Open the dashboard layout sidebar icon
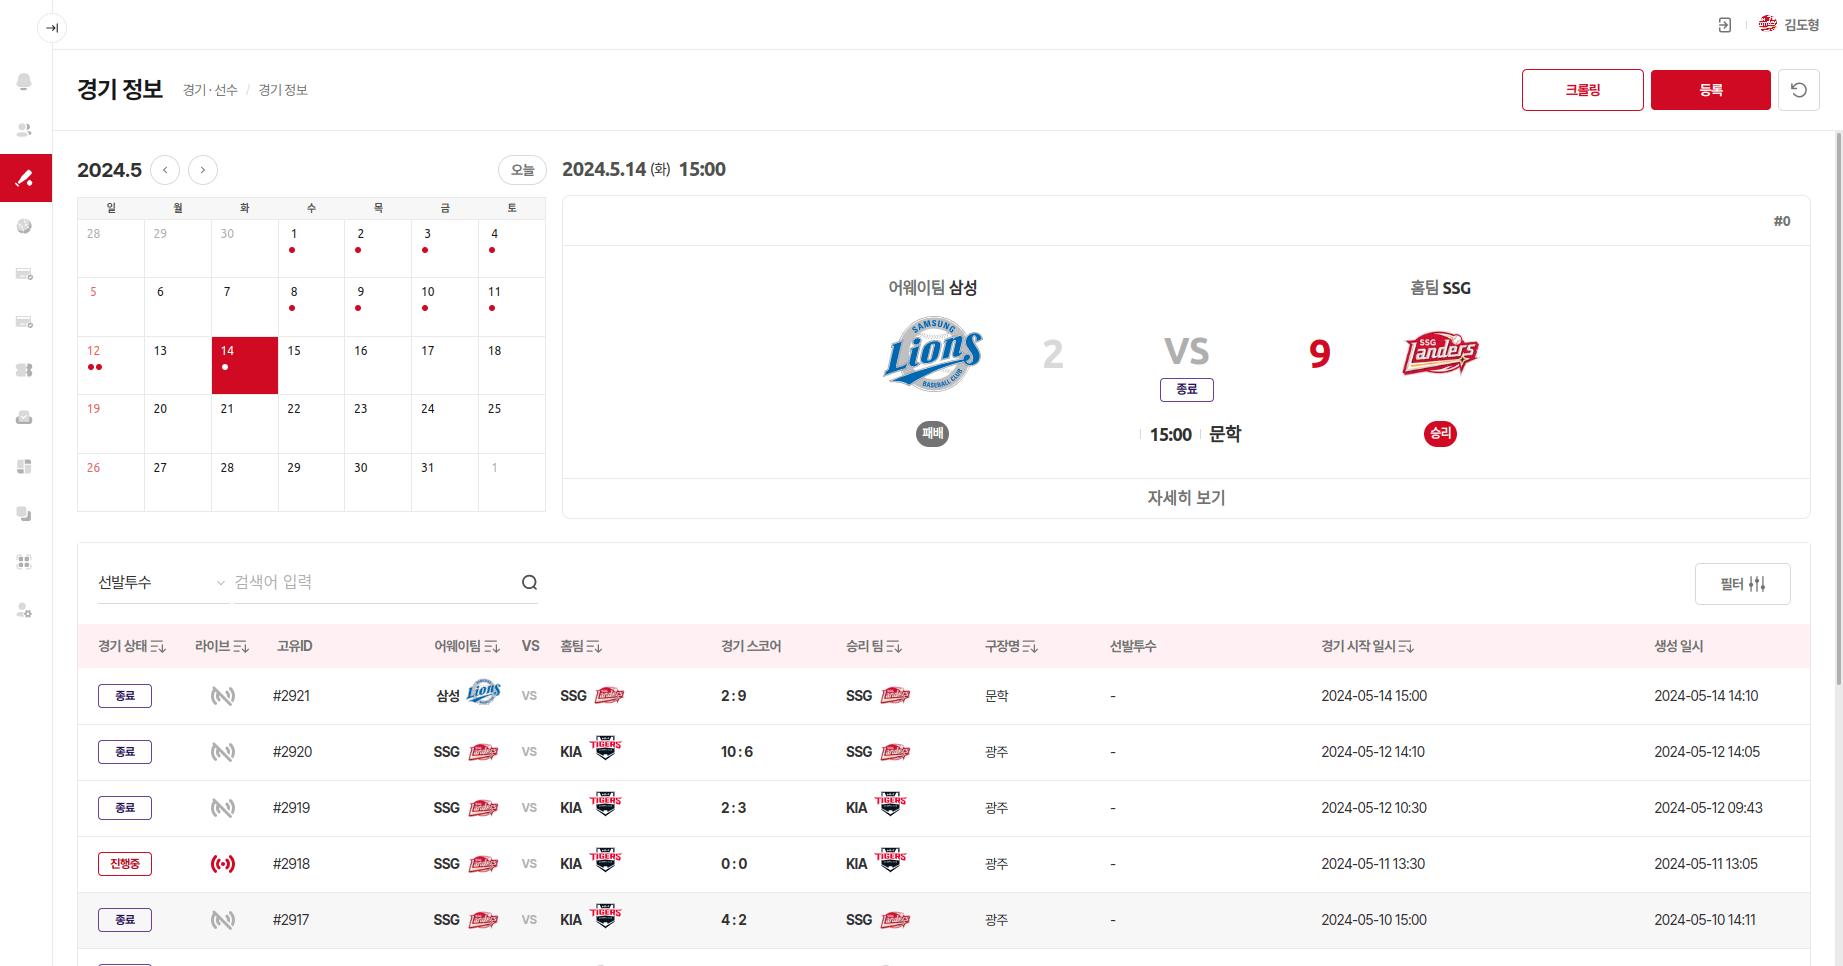 point(24,466)
